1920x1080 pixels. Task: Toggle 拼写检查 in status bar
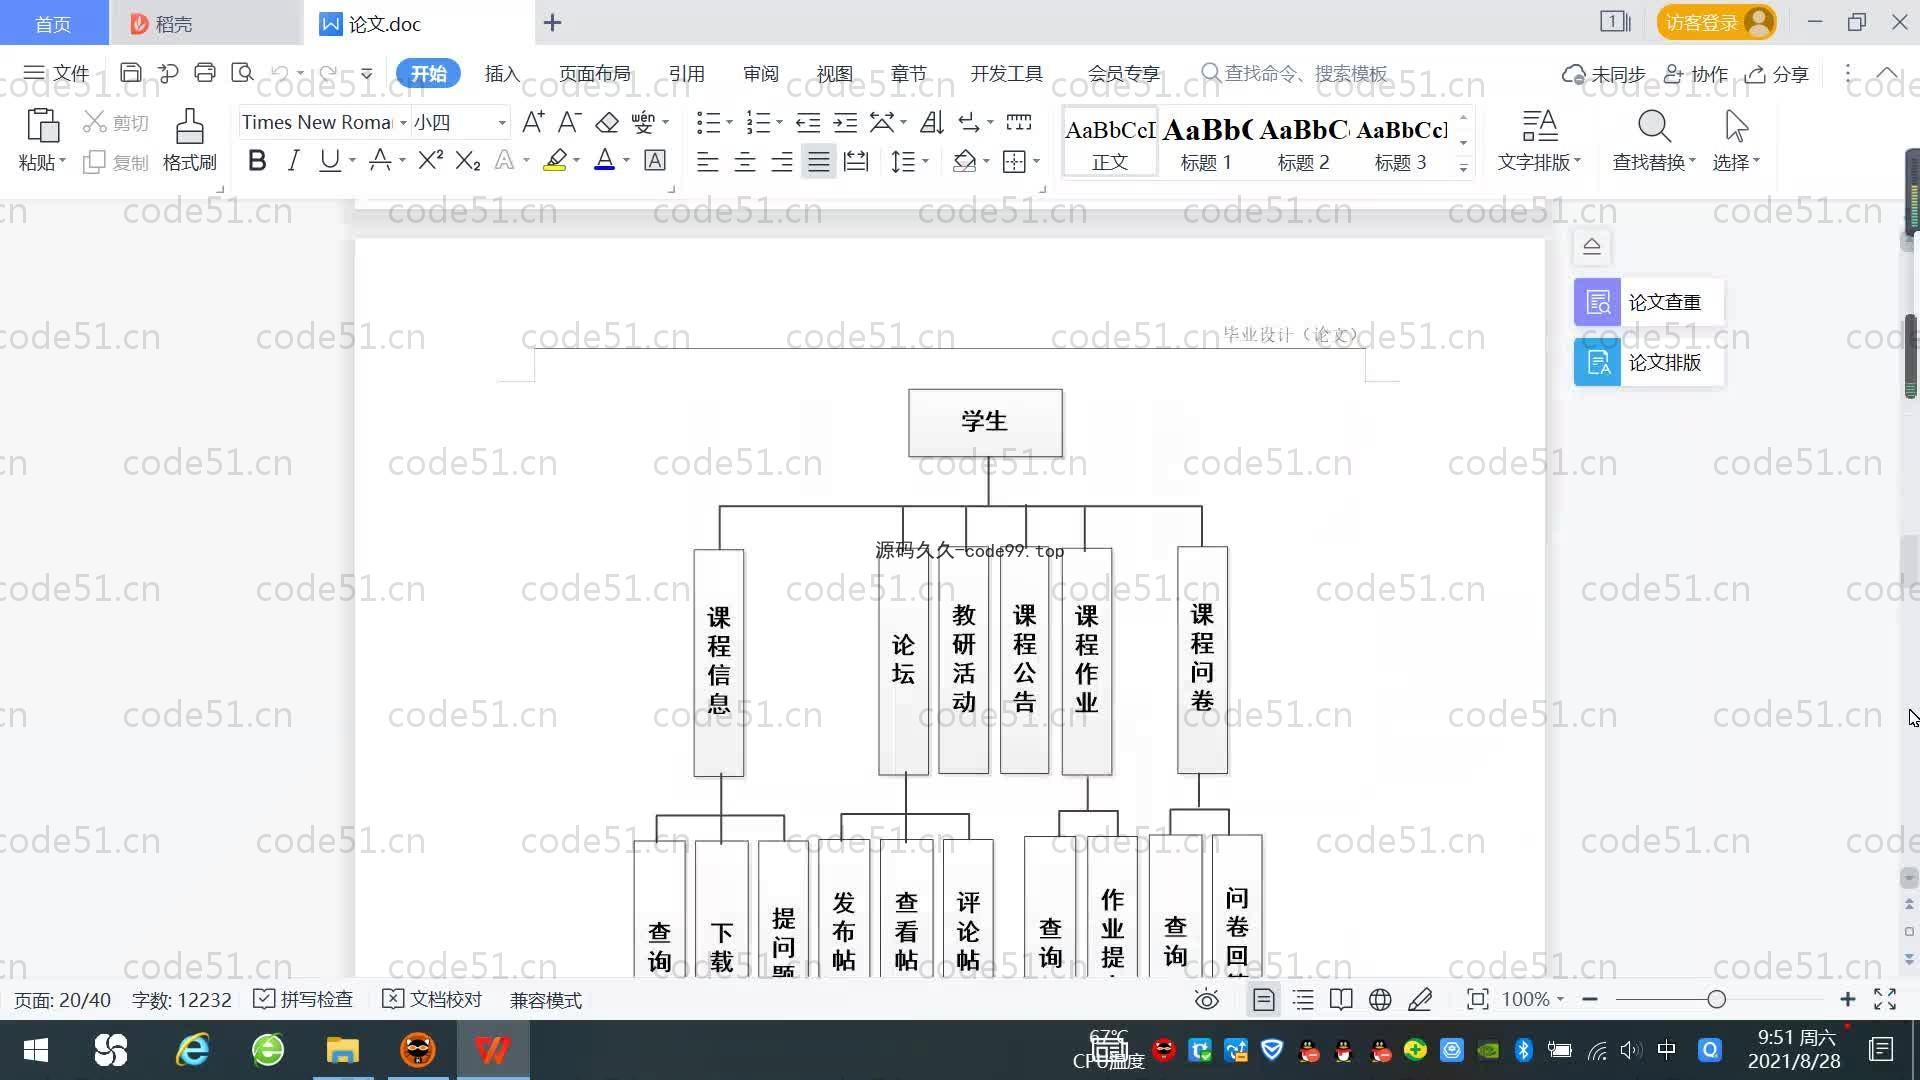304,1000
